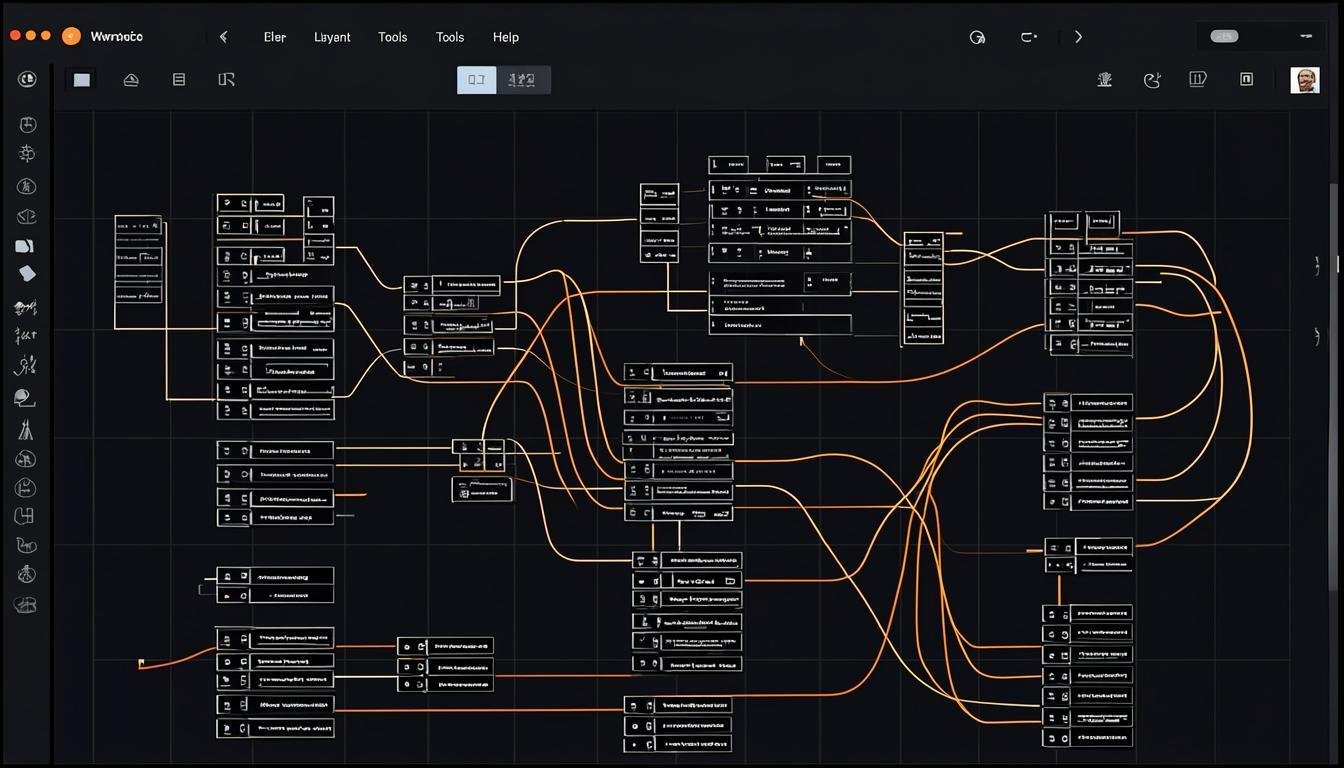Viewport: 1344px width, 768px height.
Task: Click the UR-shaped crop toolbar icon
Action: [x=227, y=80]
